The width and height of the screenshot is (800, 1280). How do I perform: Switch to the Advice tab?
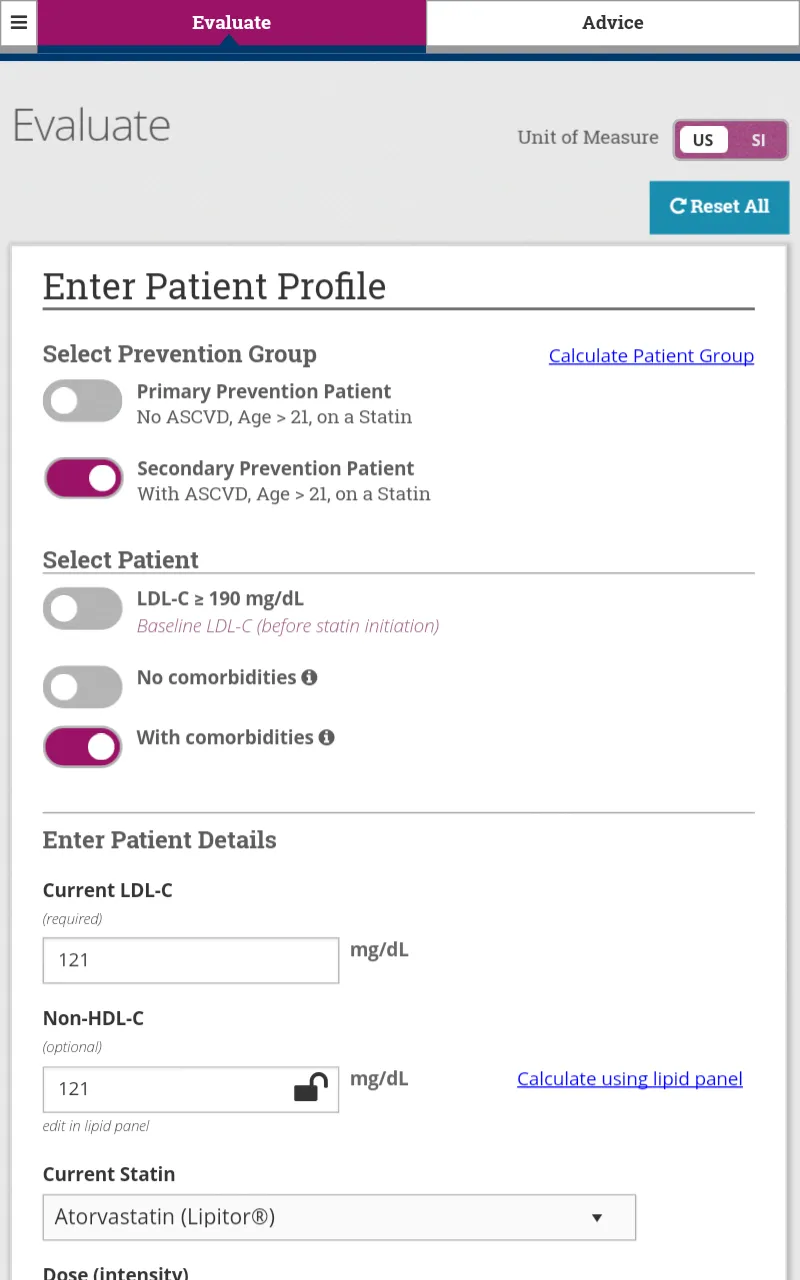coord(612,22)
